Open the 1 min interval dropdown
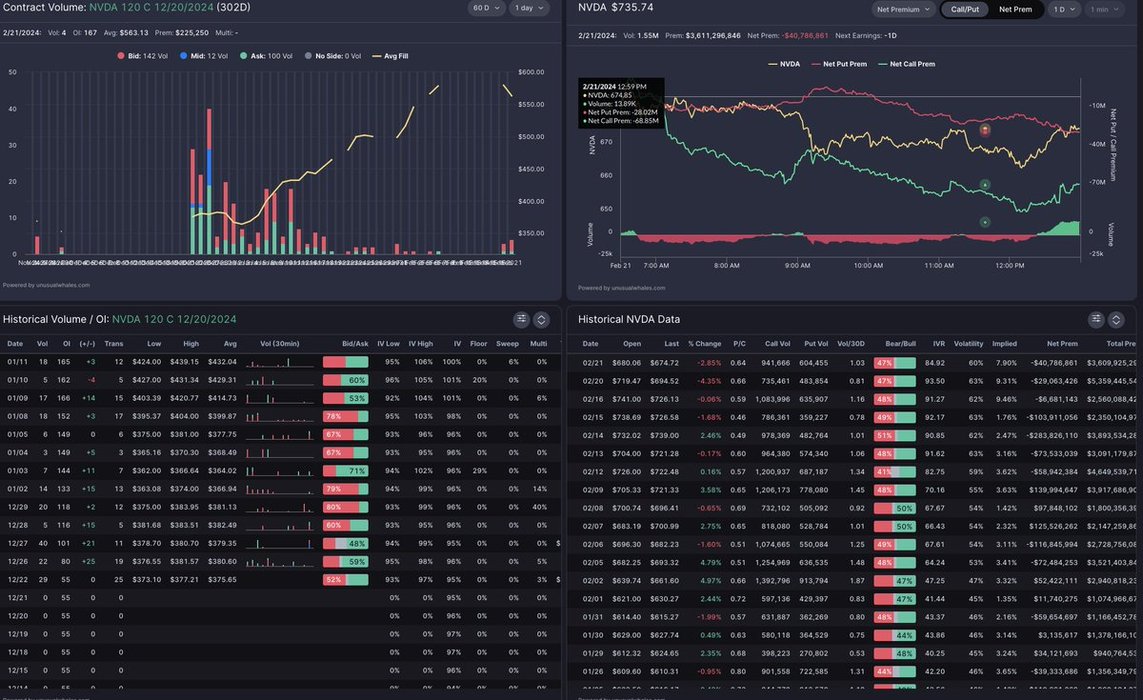The image size is (1143, 700). click(1104, 9)
